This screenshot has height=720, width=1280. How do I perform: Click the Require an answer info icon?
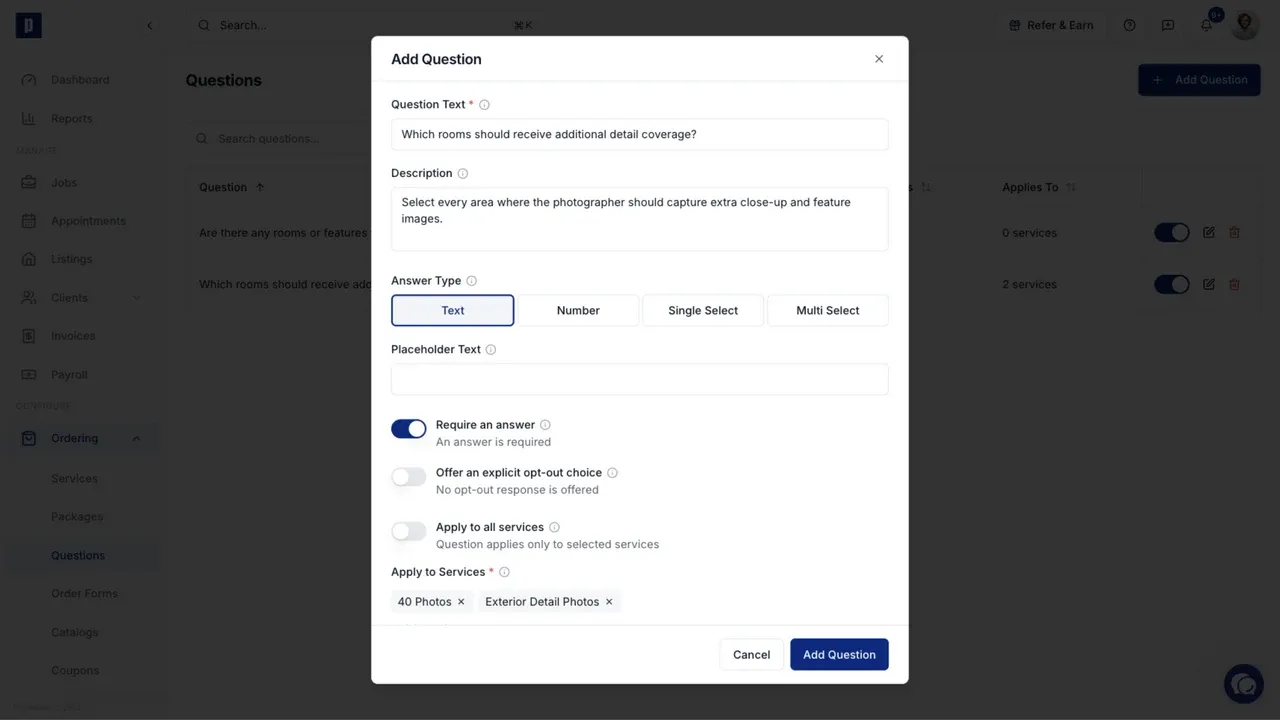click(x=545, y=425)
